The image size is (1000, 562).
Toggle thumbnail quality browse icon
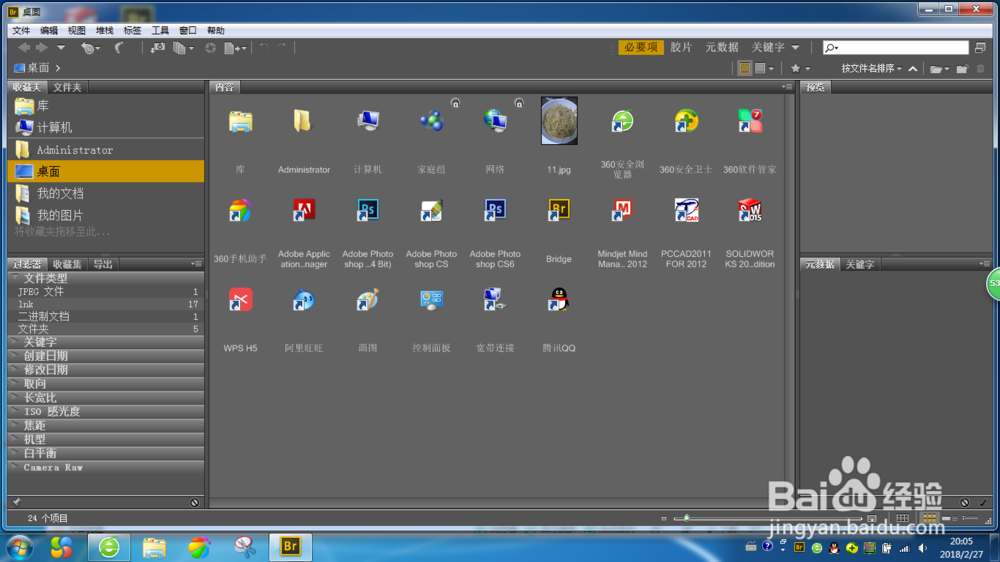[744, 68]
